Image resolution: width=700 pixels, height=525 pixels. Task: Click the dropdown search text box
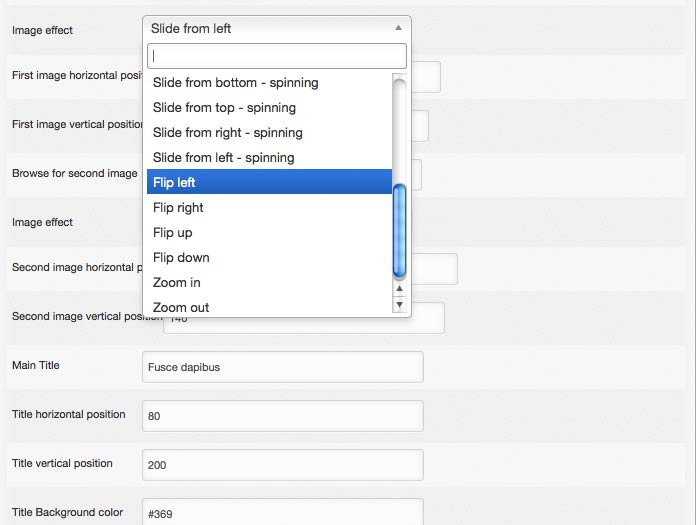pyautogui.click(x=277, y=56)
